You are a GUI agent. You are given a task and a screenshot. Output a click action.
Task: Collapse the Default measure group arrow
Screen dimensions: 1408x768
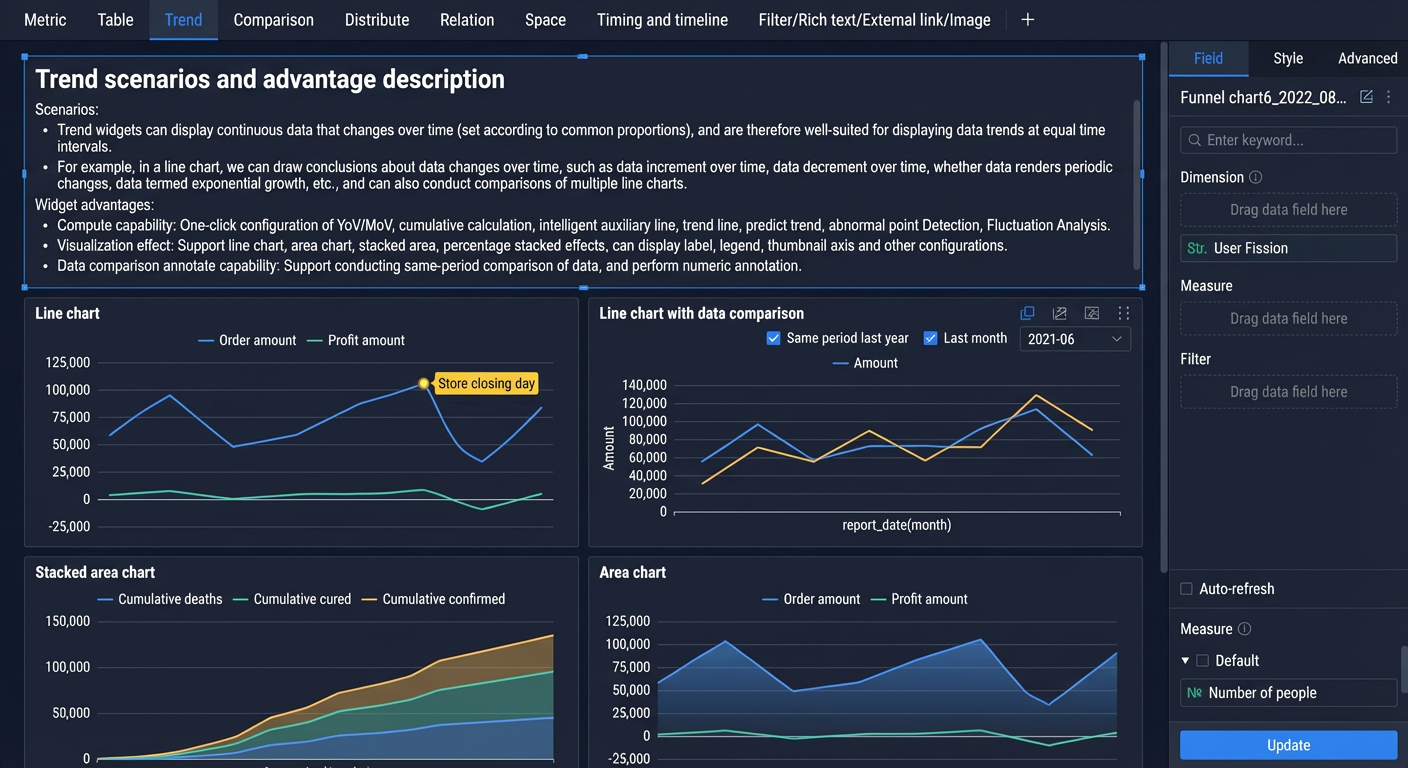(x=1185, y=661)
